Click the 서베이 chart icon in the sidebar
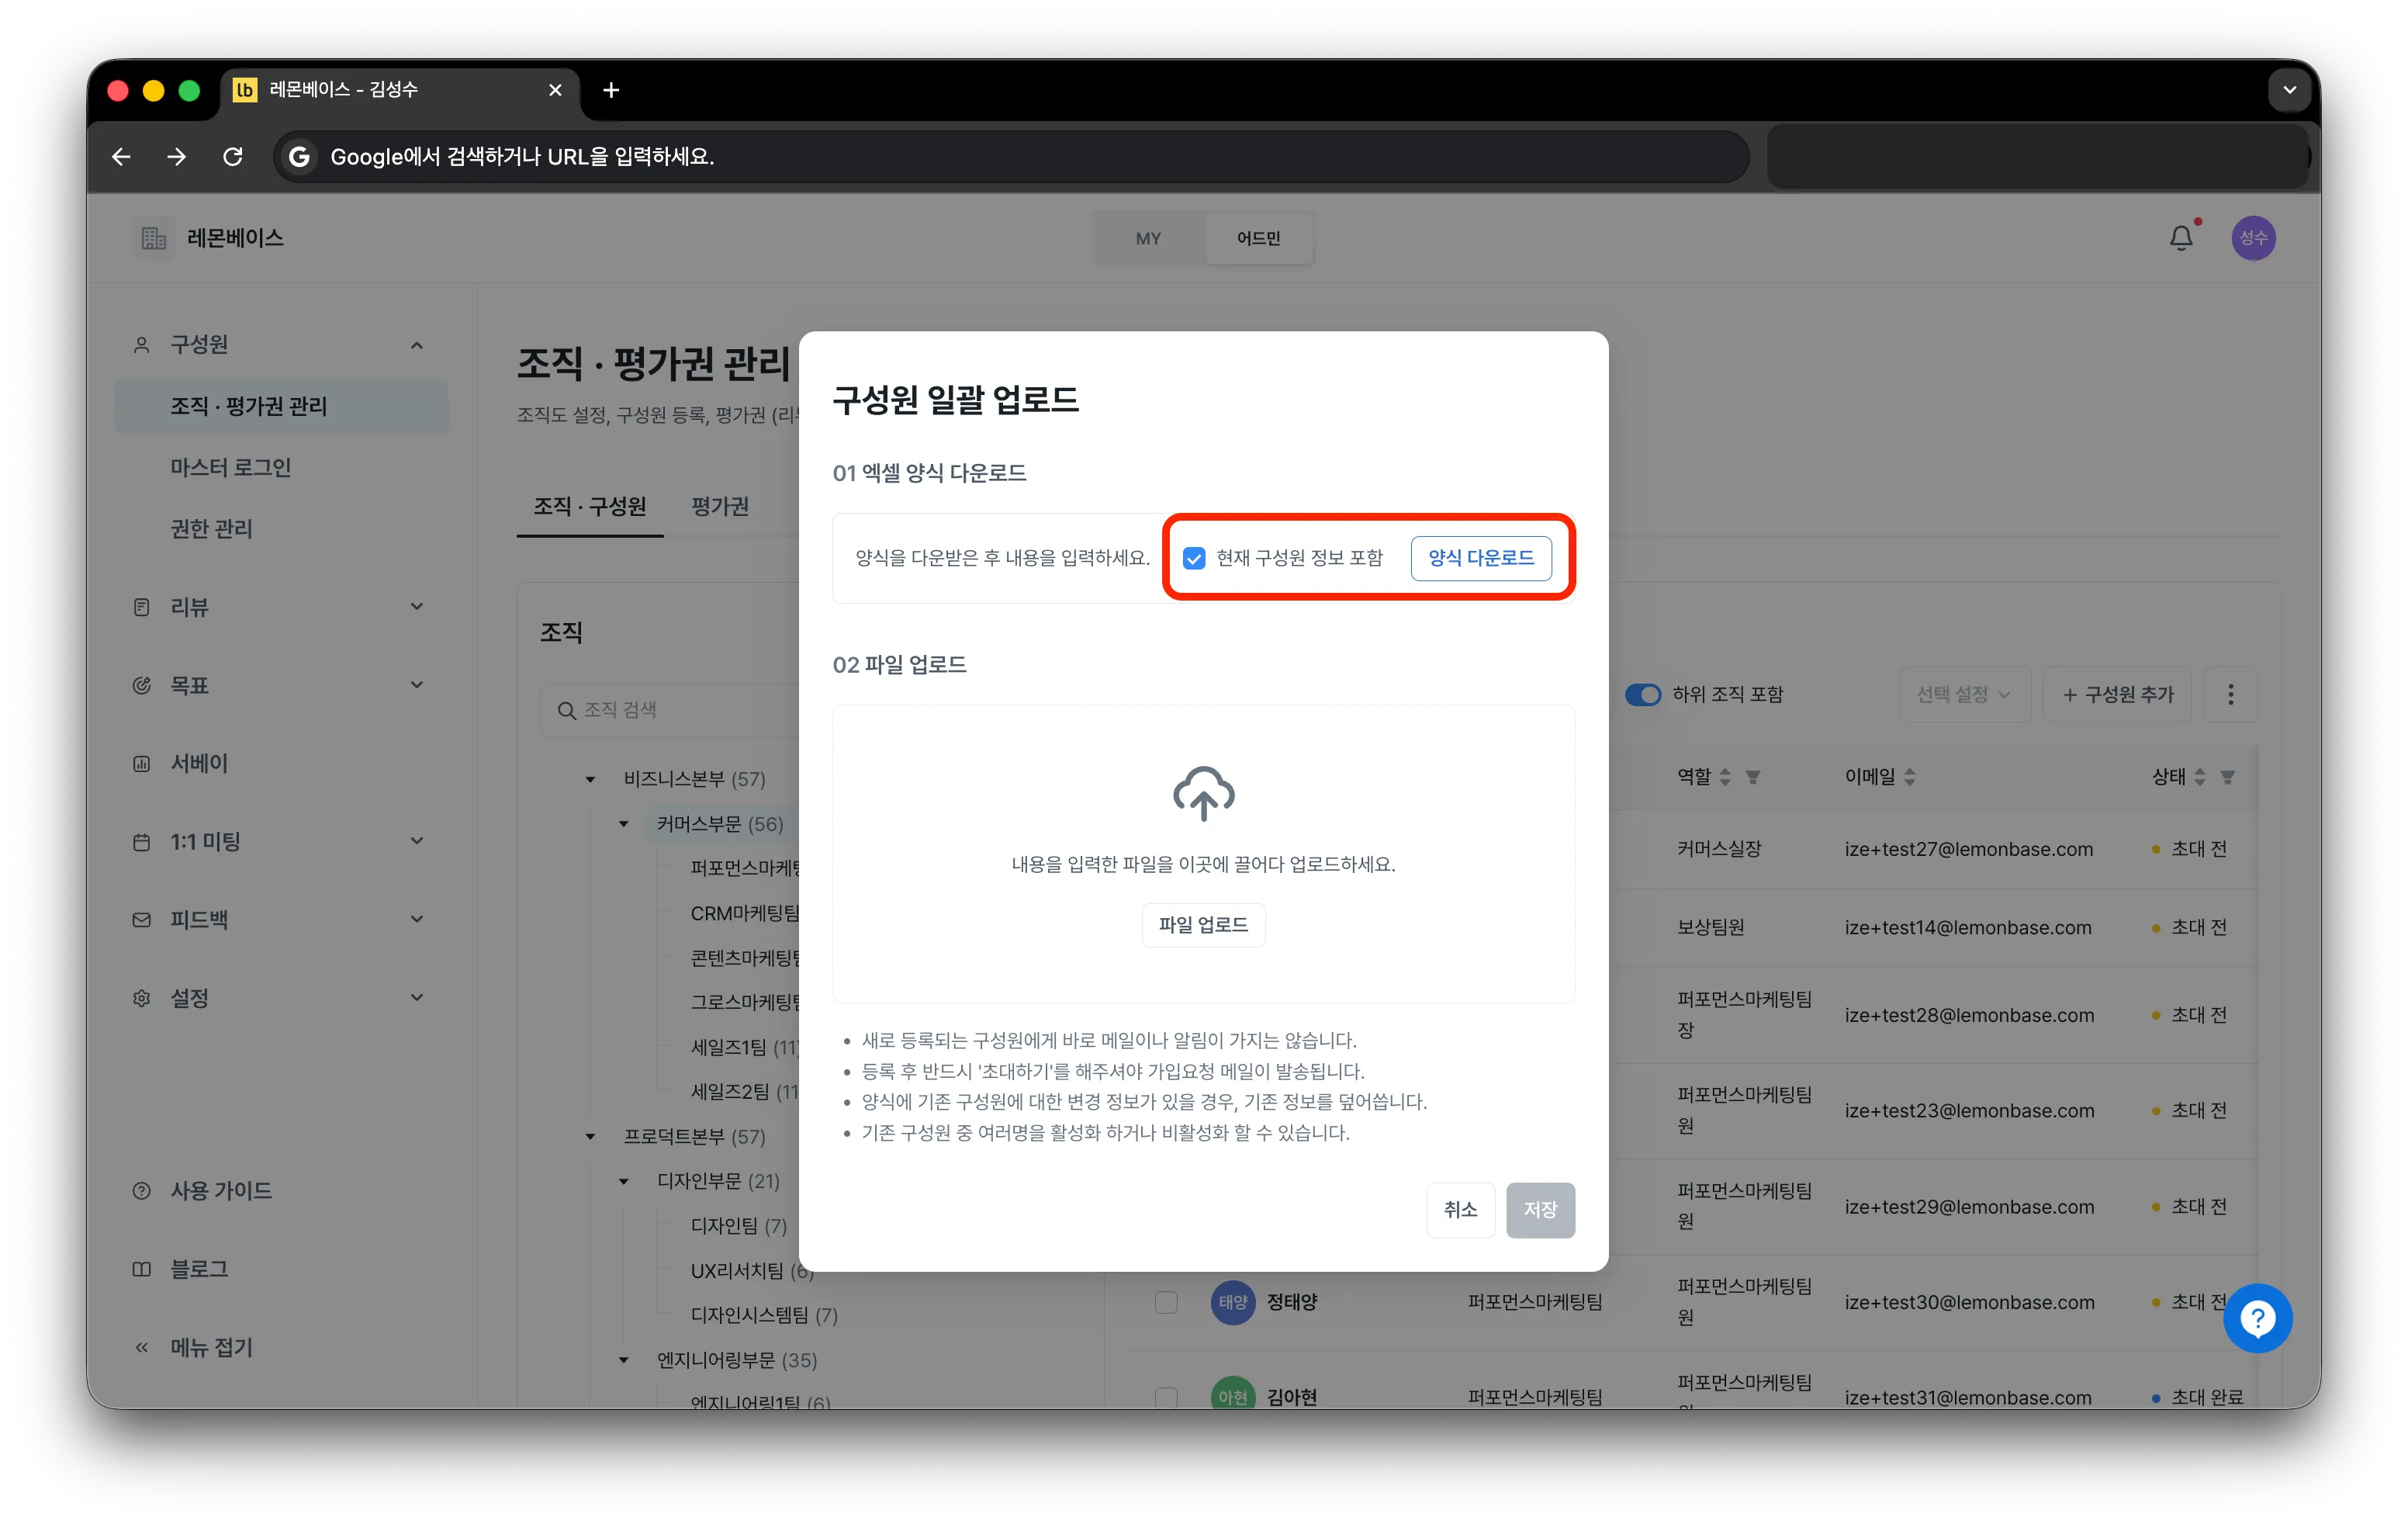 coord(142,763)
